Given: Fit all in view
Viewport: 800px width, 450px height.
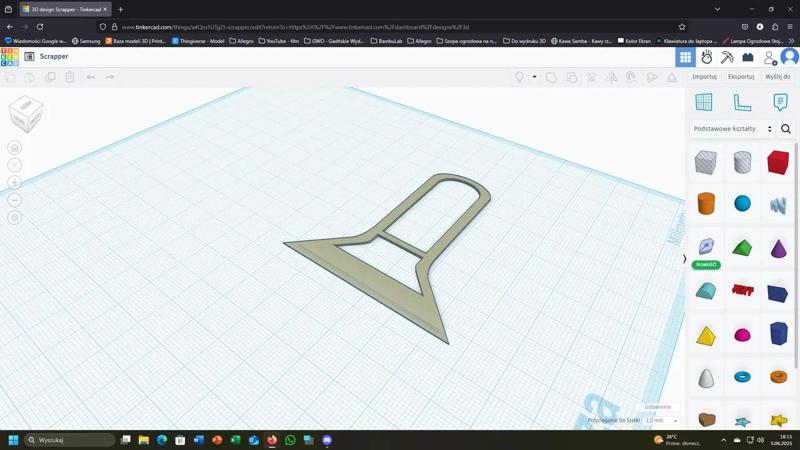Looking at the screenshot, I should (15, 165).
